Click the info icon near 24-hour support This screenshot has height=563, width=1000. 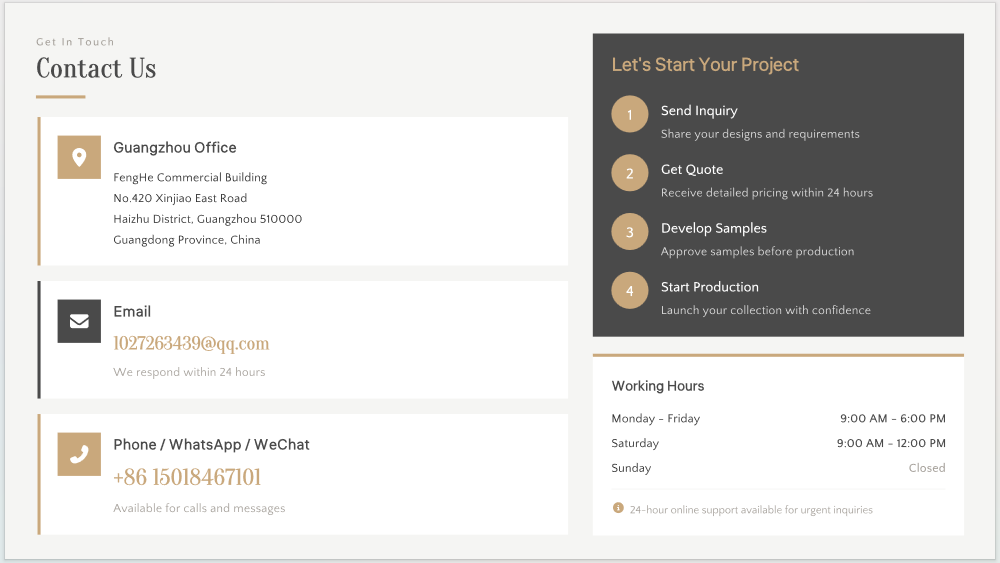pyautogui.click(x=618, y=508)
